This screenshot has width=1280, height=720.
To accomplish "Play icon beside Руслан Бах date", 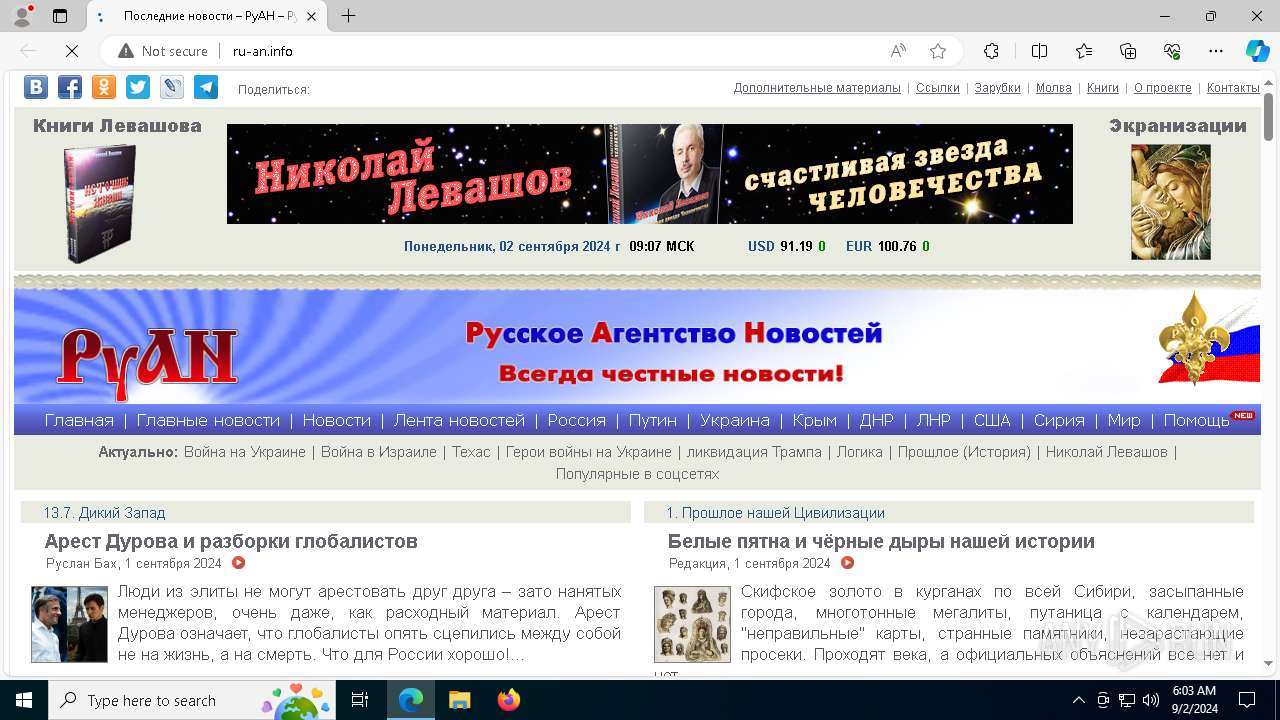I will pyautogui.click(x=238, y=563).
